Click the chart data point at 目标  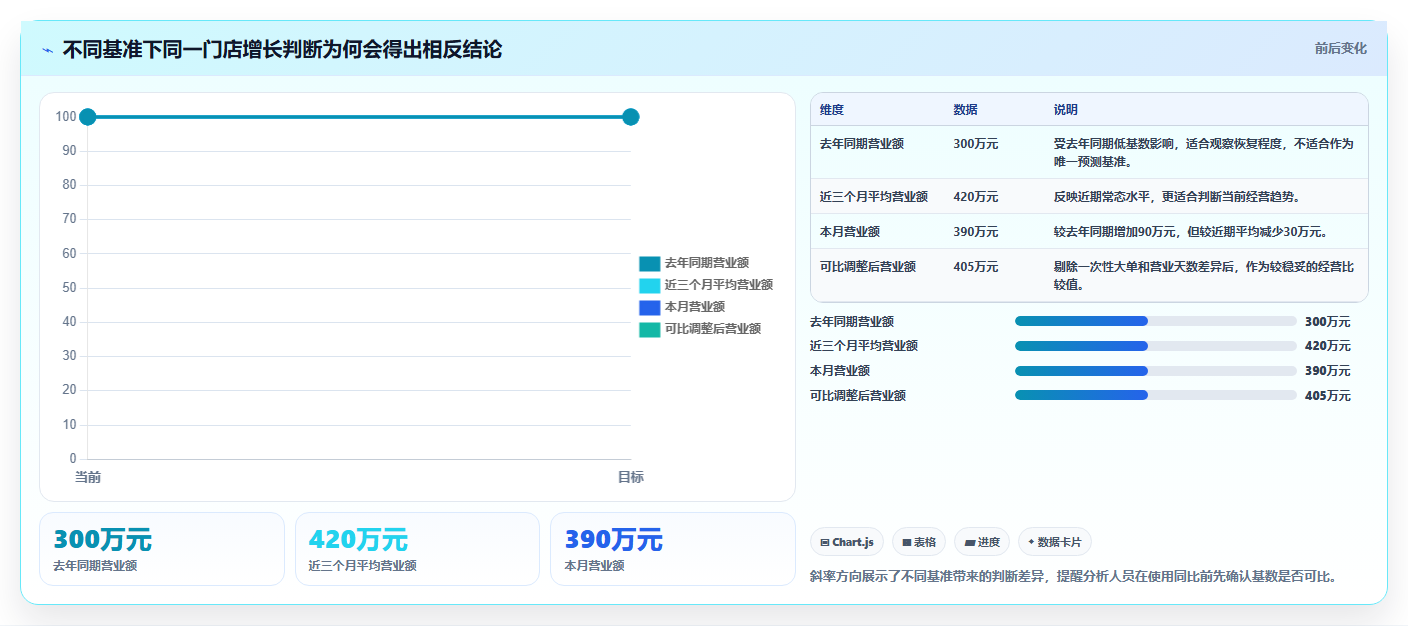(x=630, y=117)
